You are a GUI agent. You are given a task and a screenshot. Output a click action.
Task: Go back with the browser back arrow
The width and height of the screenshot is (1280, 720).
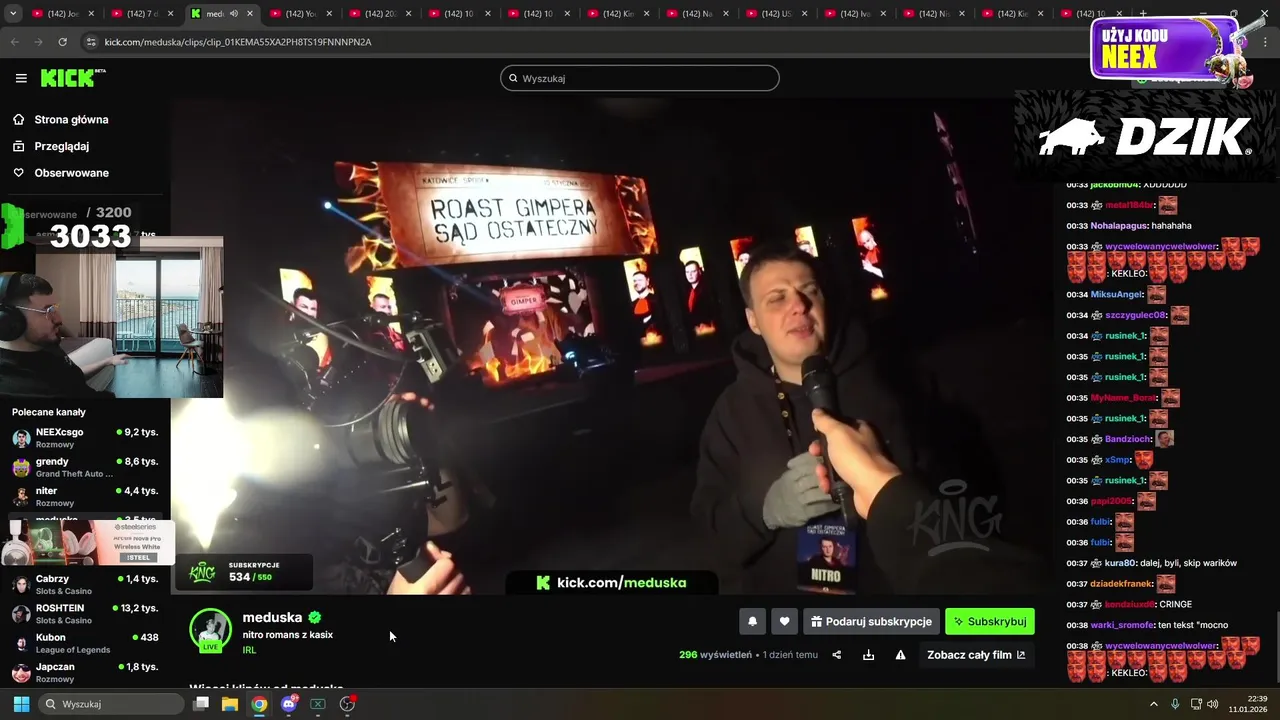pos(15,42)
